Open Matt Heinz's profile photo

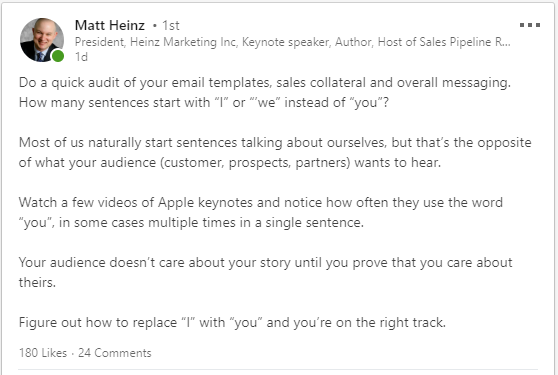pos(42,40)
